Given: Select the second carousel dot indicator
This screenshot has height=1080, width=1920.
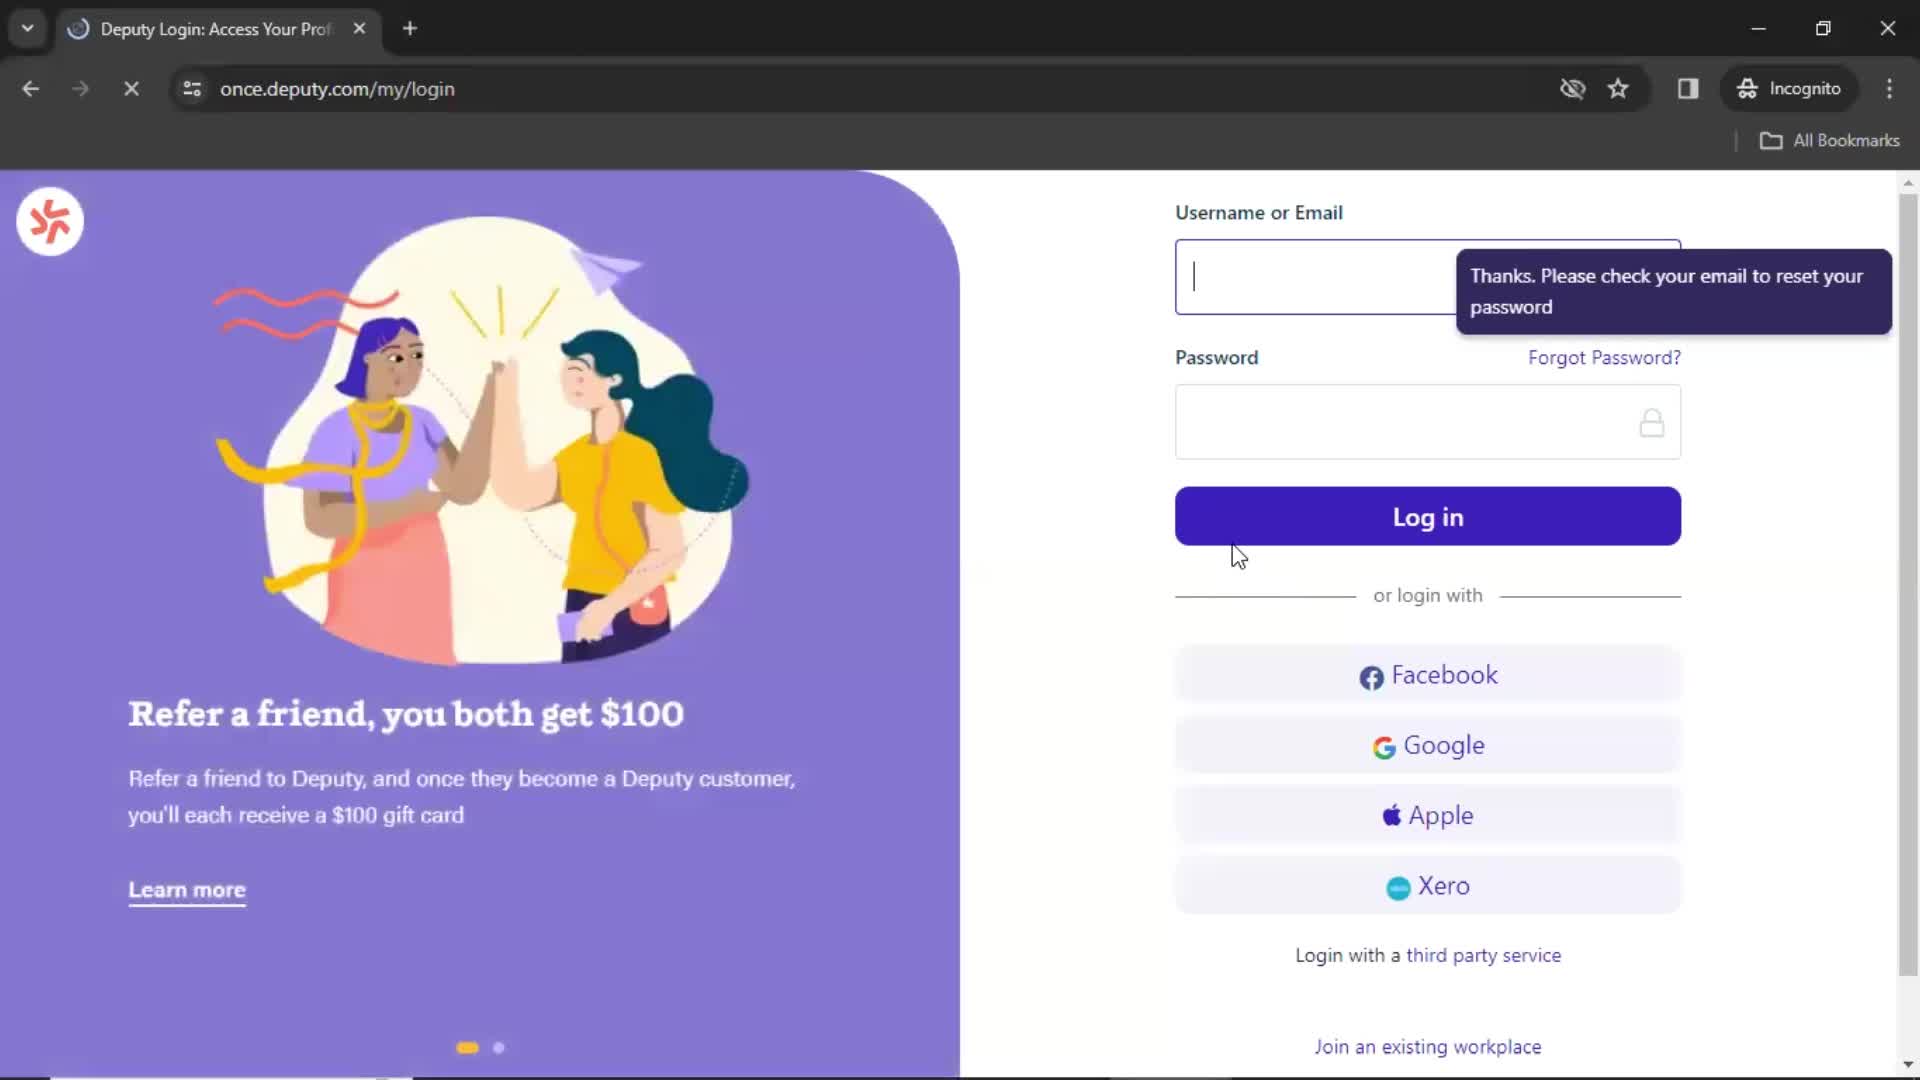Looking at the screenshot, I should pyautogui.click(x=500, y=1046).
